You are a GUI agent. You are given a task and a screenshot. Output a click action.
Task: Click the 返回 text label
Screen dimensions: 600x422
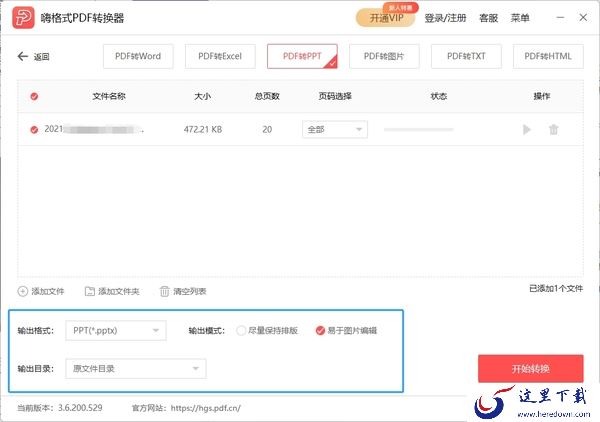[x=41, y=57]
